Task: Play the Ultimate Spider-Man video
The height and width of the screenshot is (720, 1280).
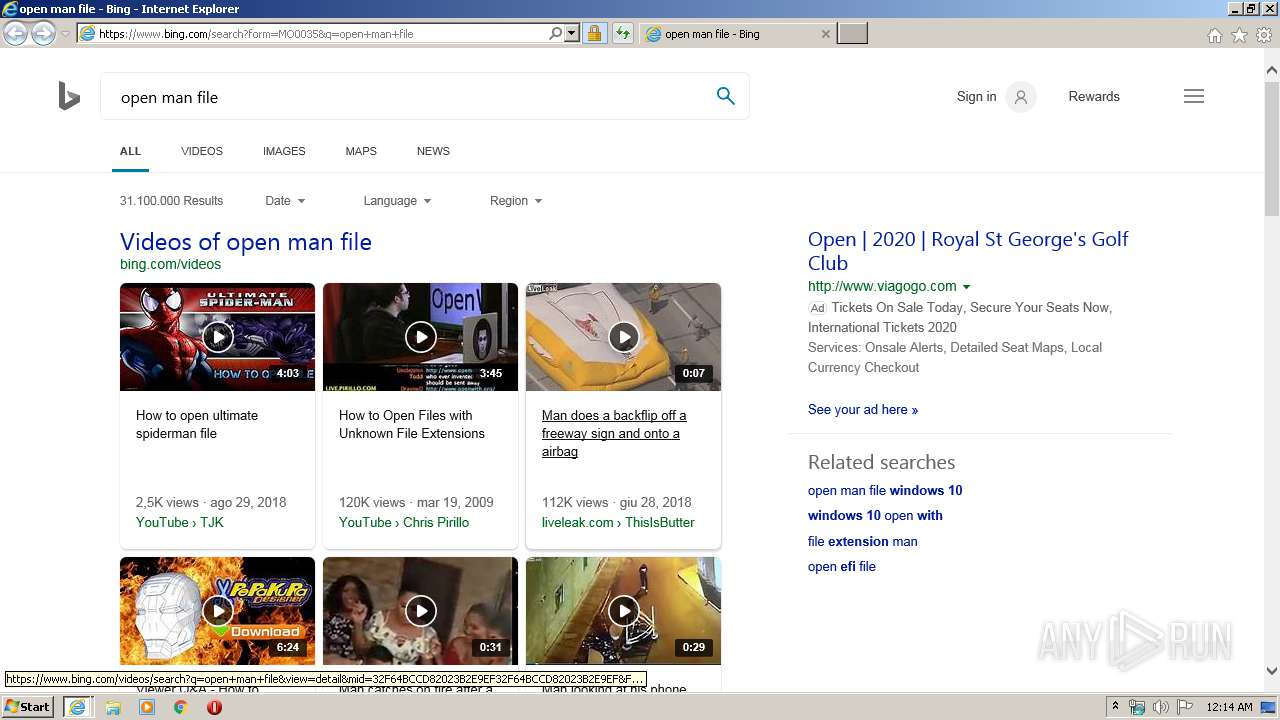Action: tap(217, 337)
